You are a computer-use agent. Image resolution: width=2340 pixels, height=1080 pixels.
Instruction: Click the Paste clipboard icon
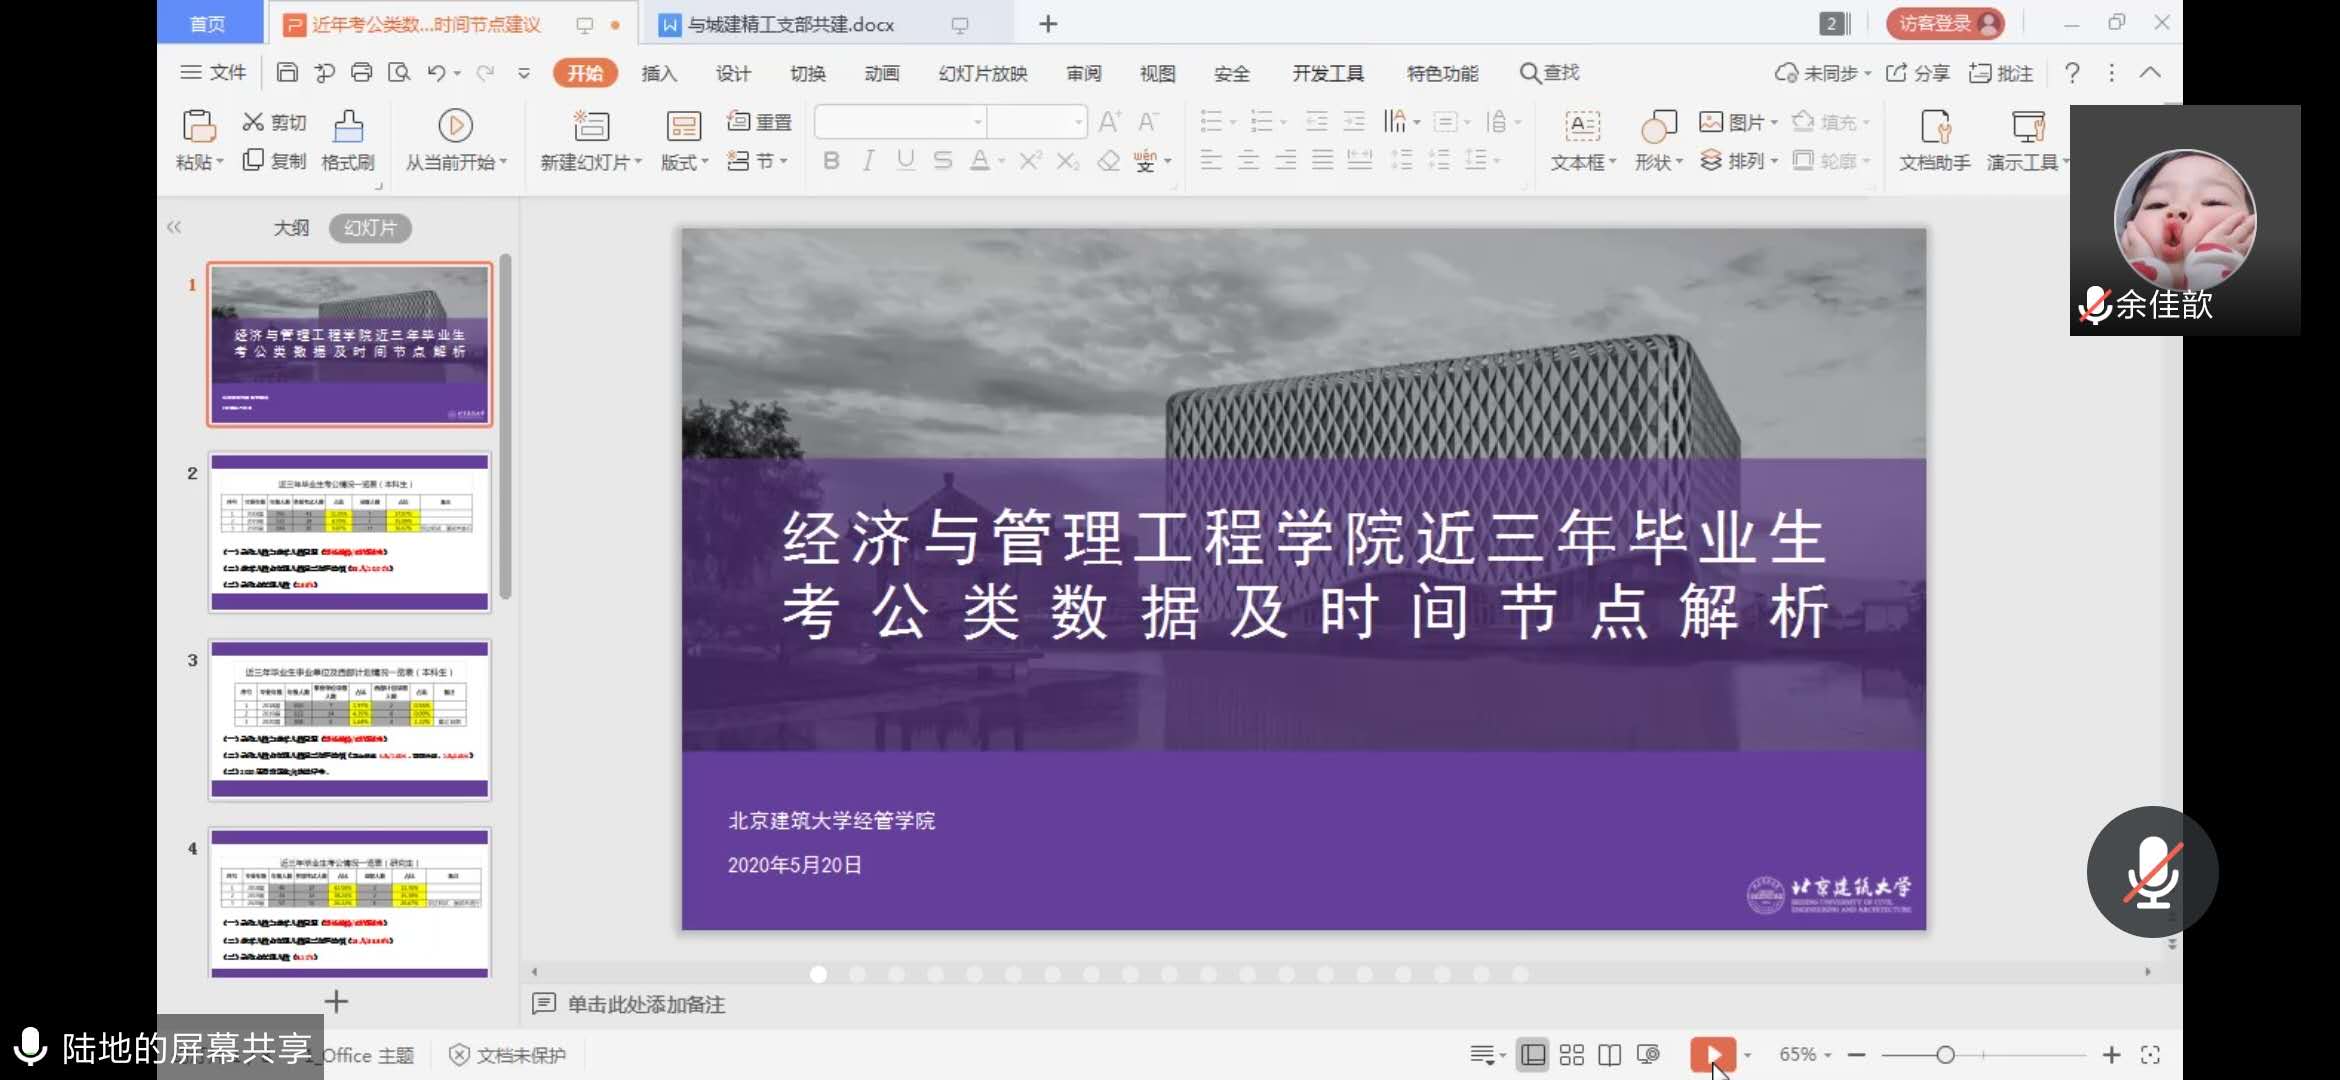click(x=198, y=127)
